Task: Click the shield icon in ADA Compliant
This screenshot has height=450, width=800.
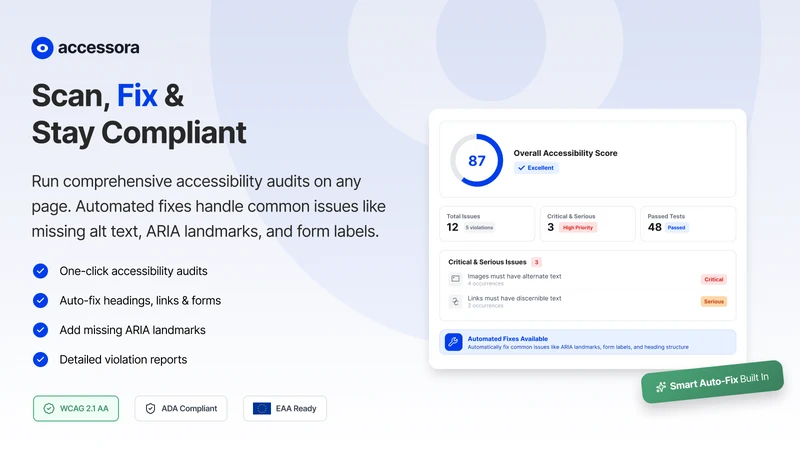Action: pos(150,408)
